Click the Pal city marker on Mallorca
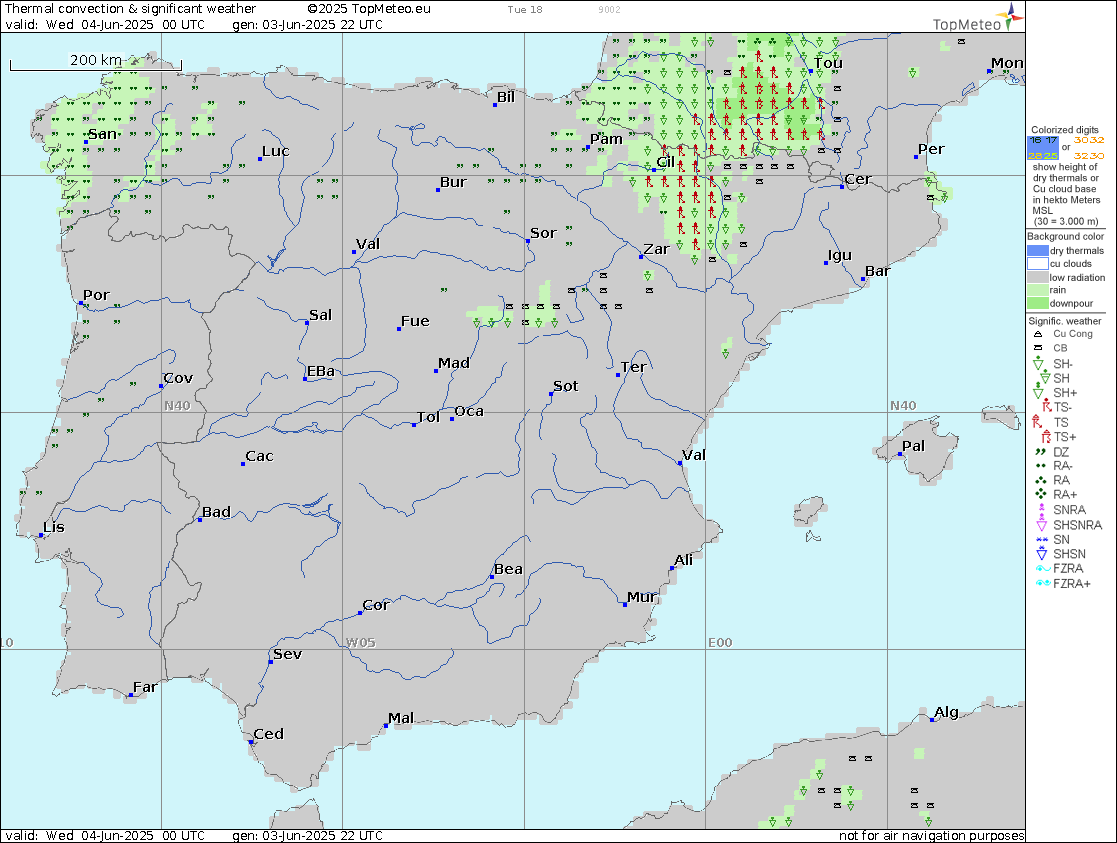This screenshot has width=1117, height=843. [x=900, y=454]
